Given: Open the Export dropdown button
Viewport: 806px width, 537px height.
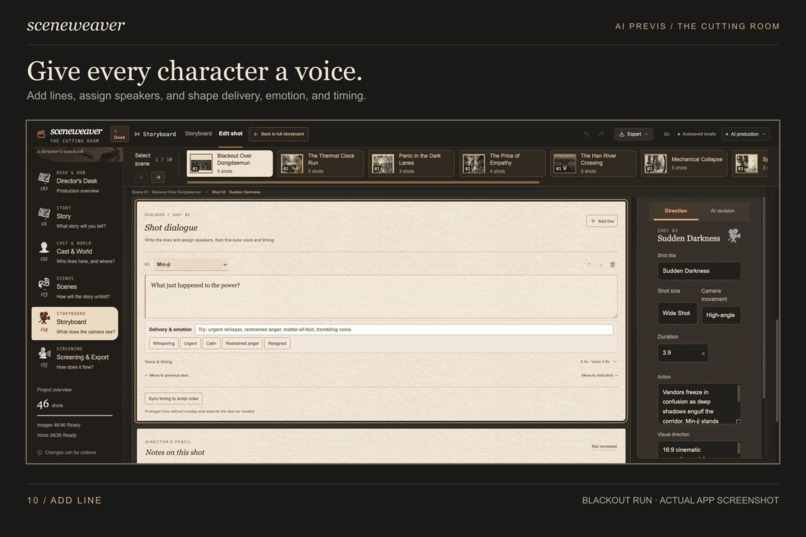Looking at the screenshot, I should [x=634, y=134].
